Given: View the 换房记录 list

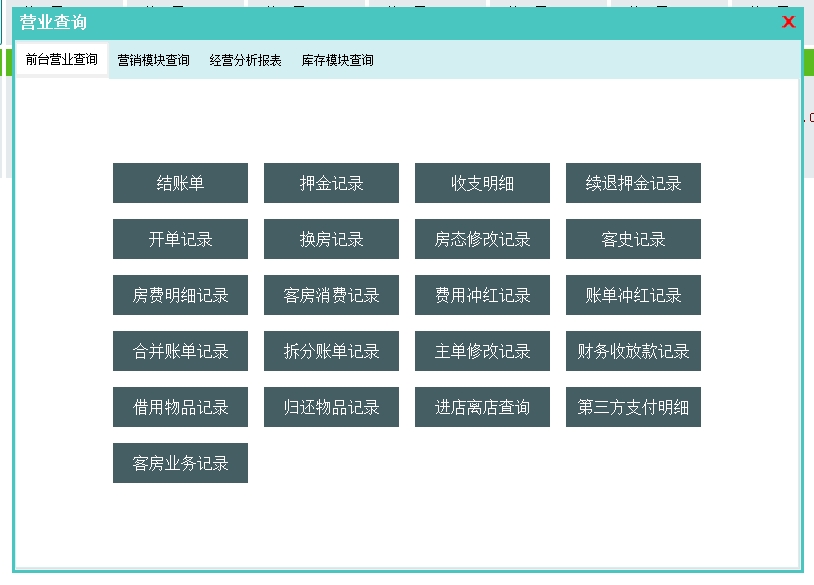Looking at the screenshot, I should 331,239.
